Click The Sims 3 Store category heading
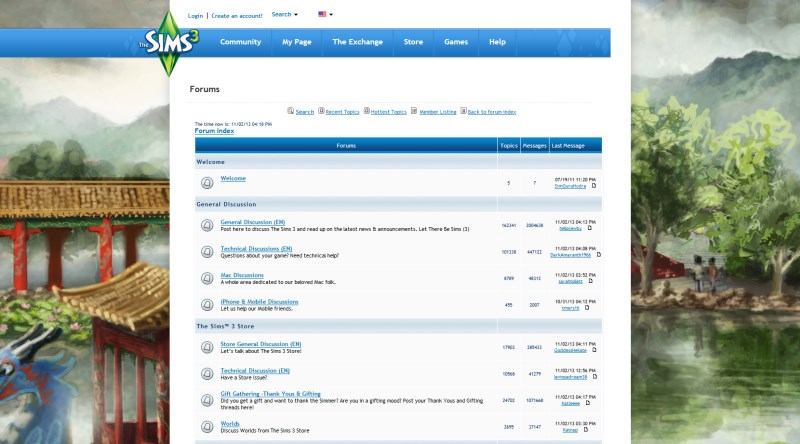 (225, 326)
